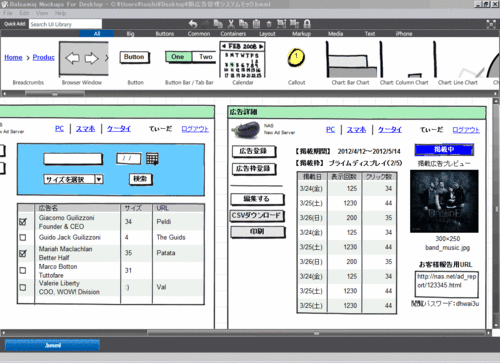Viewport: 500px width, 363px height.
Task: Click the blue mockup file tab at bottom
Action: pyautogui.click(x=53, y=345)
